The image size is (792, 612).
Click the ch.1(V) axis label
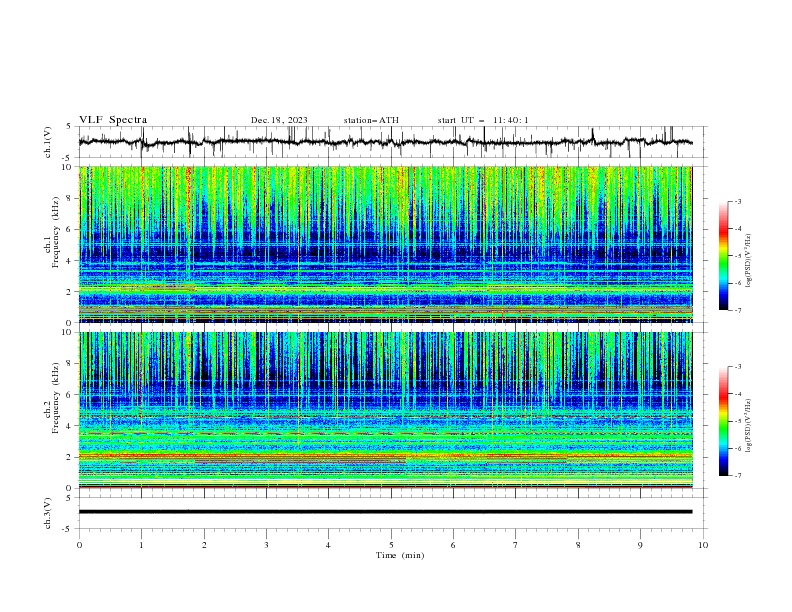48,142
